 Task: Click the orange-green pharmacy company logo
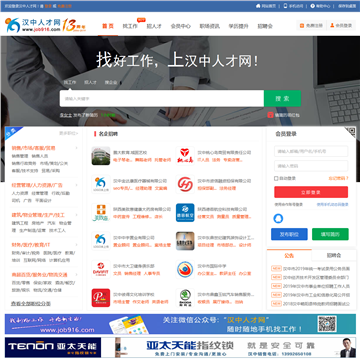tap(101, 213)
